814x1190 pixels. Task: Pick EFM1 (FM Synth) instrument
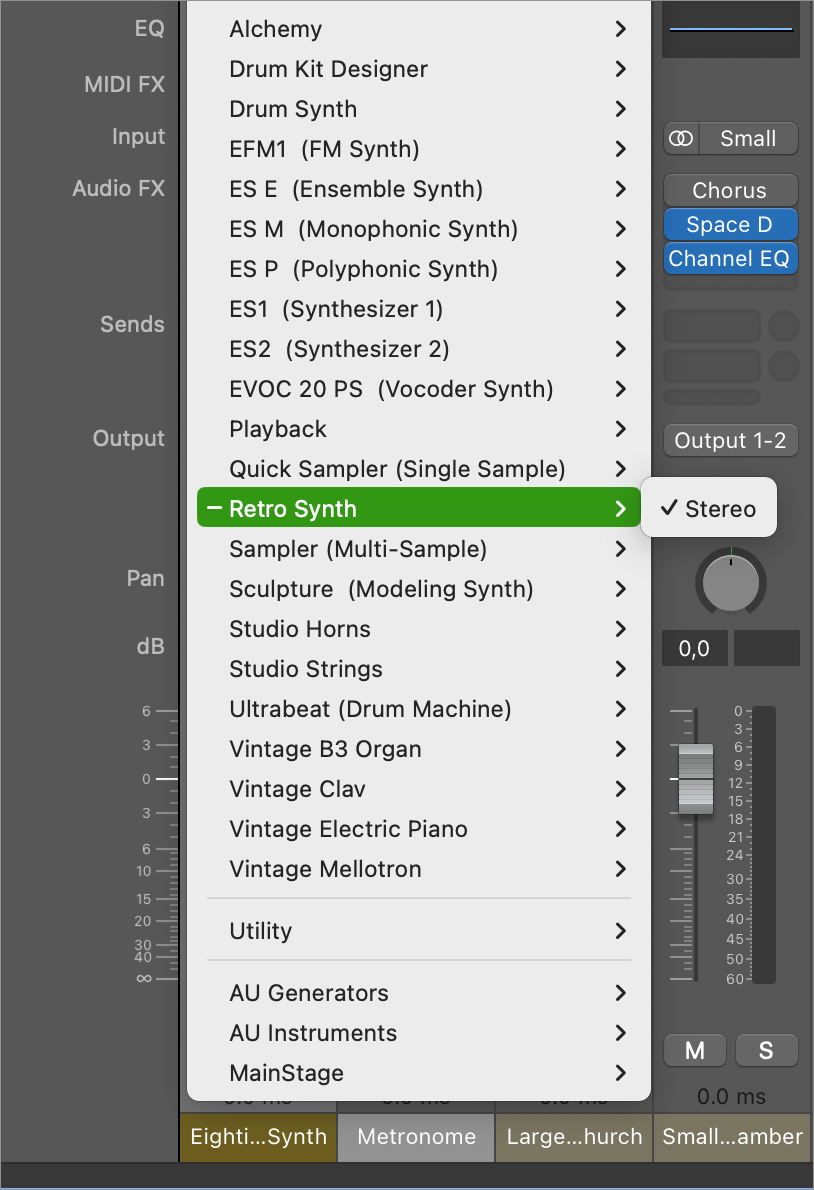tap(419, 149)
